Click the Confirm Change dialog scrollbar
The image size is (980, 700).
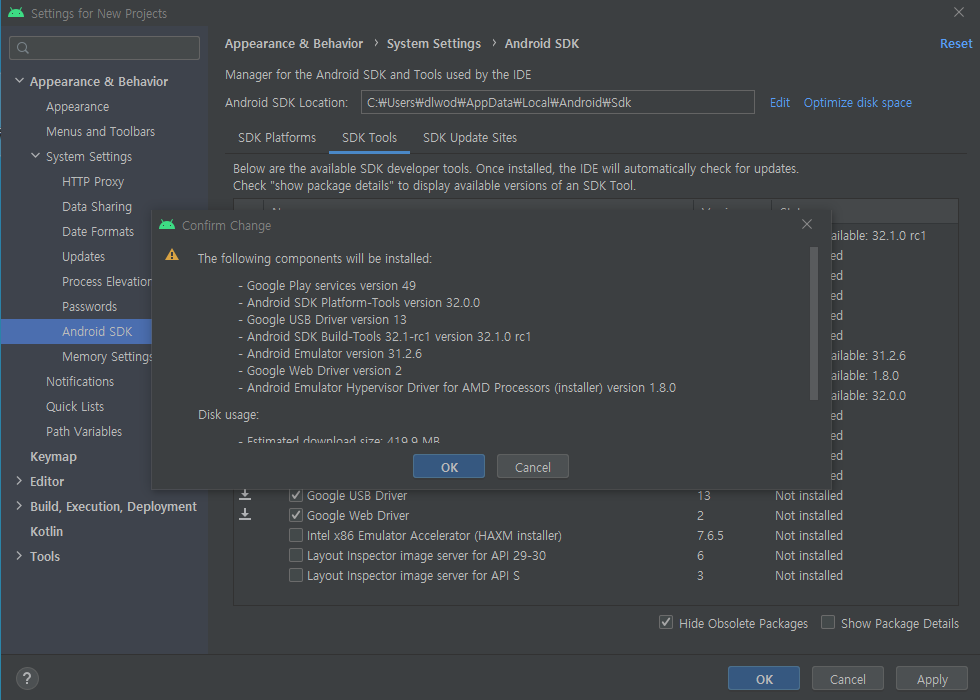(x=814, y=323)
